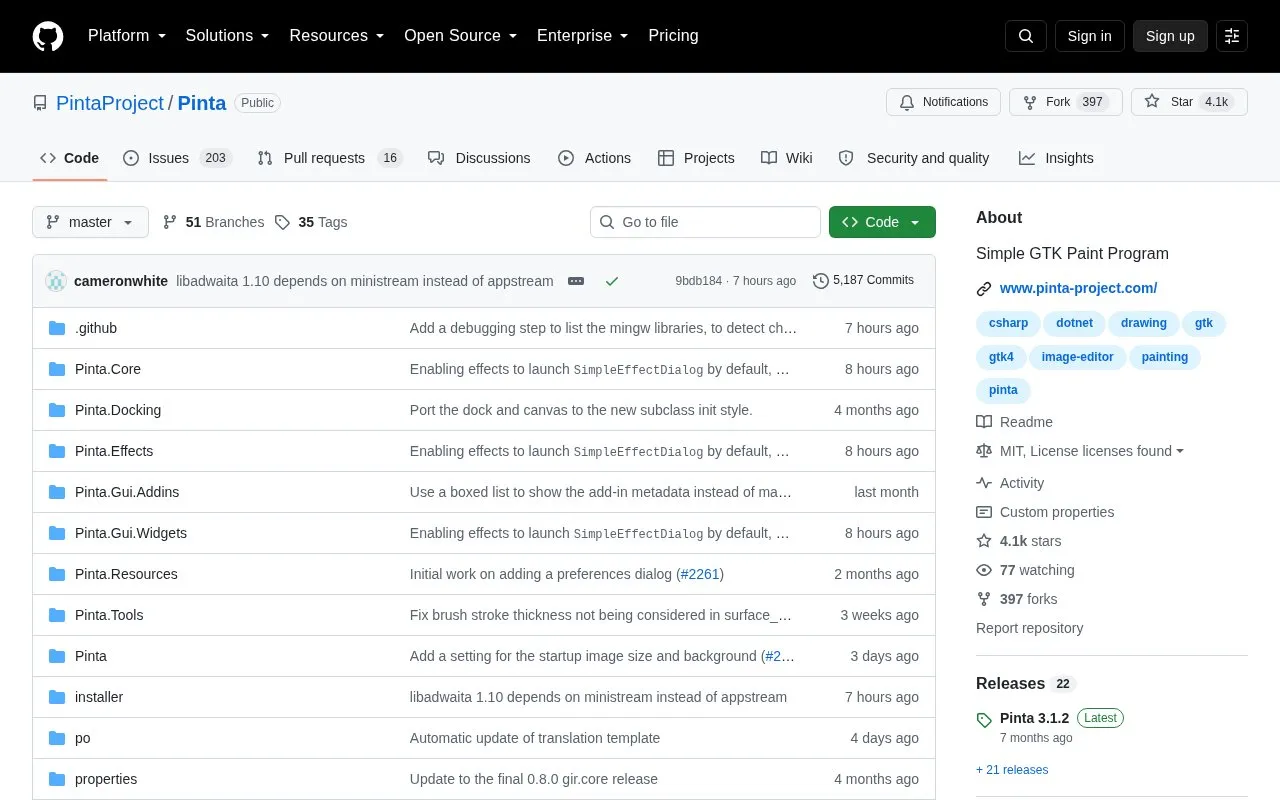This screenshot has height=800, width=1280.
Task: Open the search magnifier button
Action: click(x=1026, y=36)
